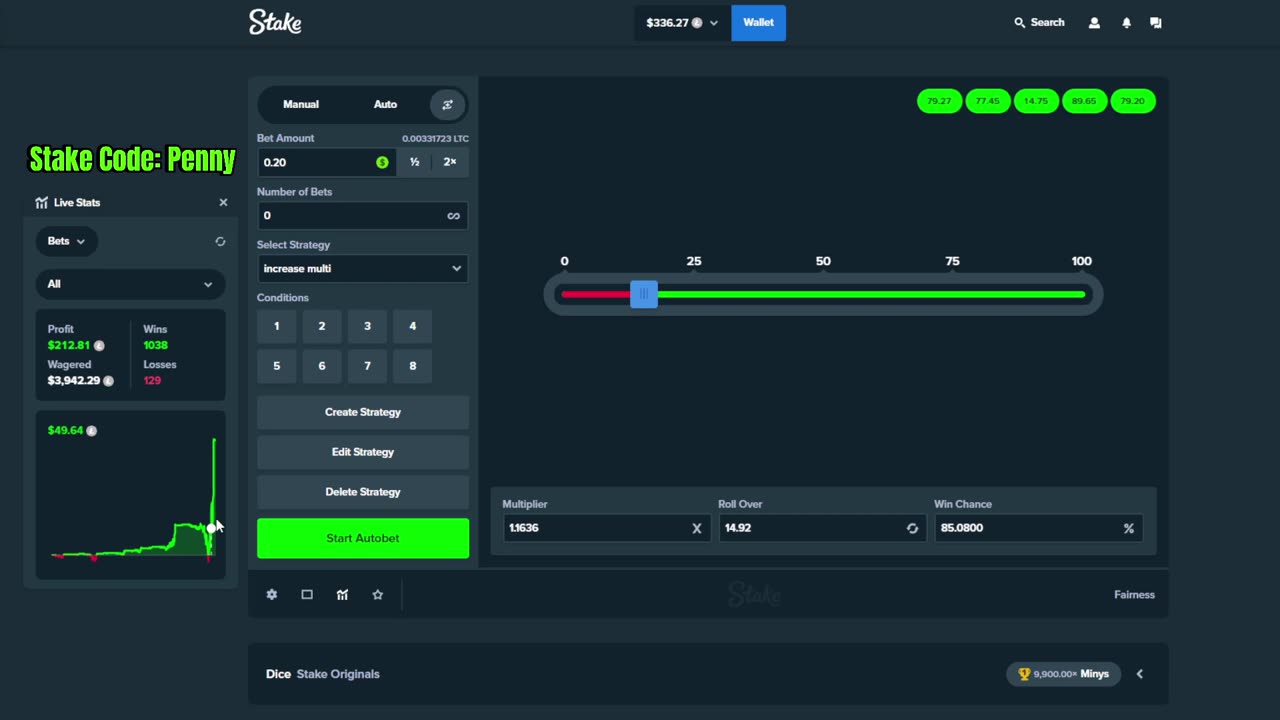Open the Wallet
The image size is (1280, 720).
[758, 22]
